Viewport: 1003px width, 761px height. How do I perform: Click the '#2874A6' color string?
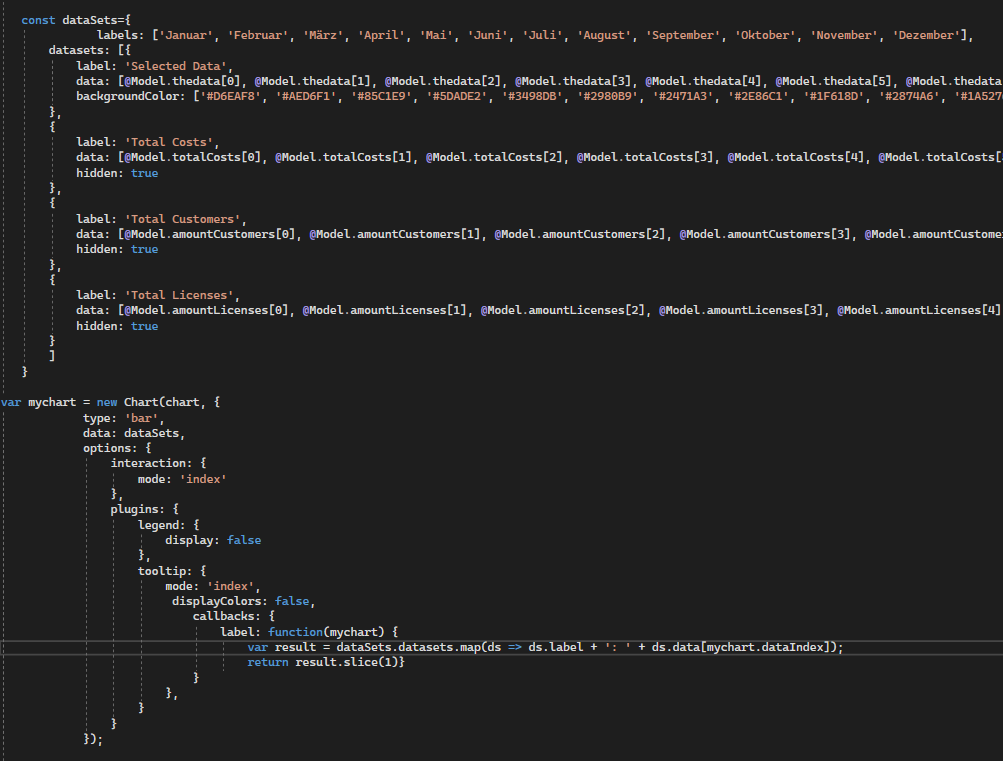pyautogui.click(x=909, y=96)
